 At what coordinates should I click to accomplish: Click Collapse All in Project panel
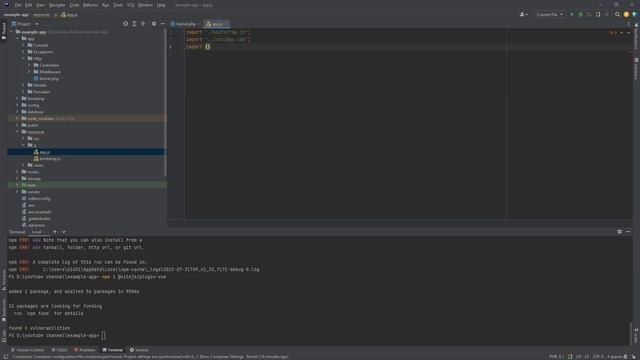pyautogui.click(x=143, y=24)
